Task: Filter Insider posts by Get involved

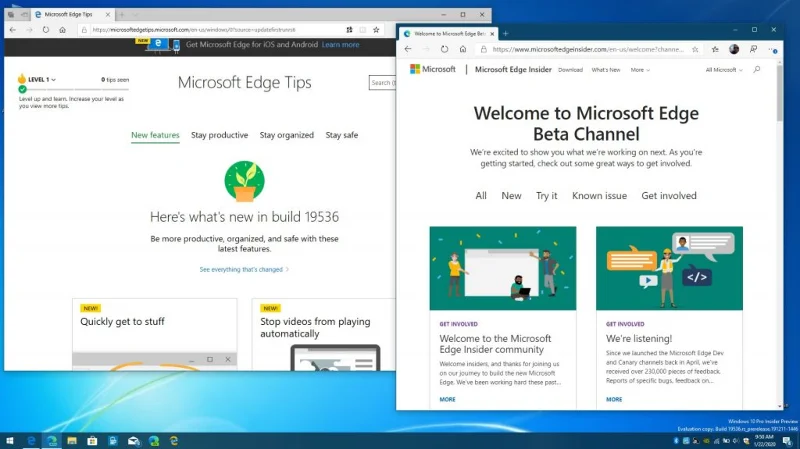Action: tap(669, 196)
